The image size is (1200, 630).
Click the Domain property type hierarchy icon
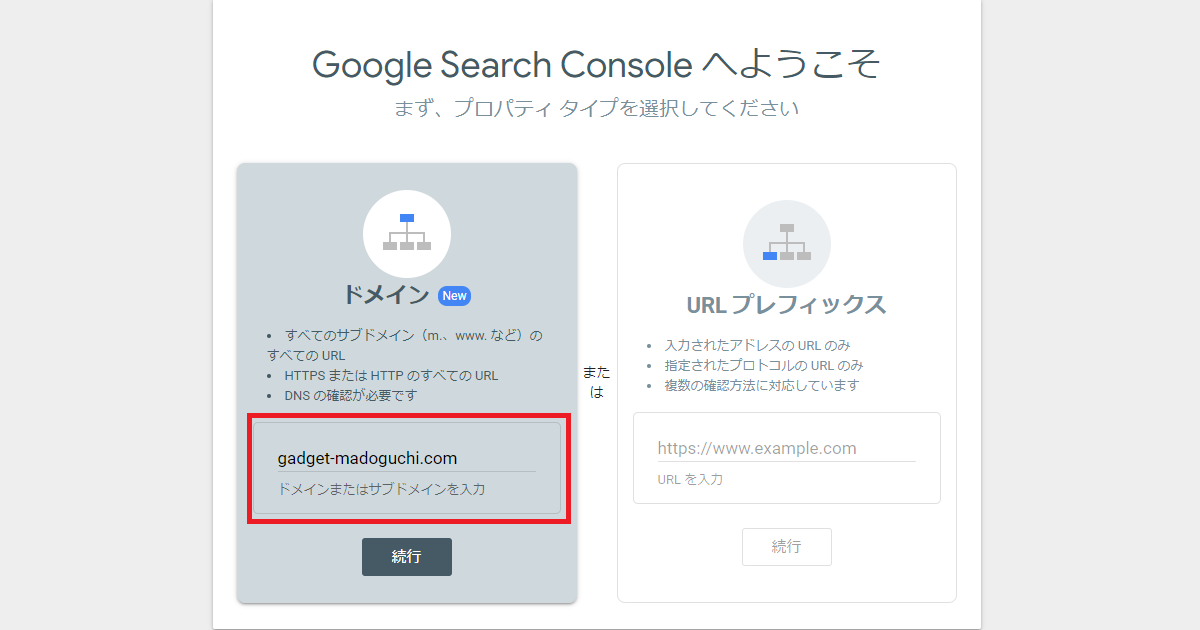(407, 234)
